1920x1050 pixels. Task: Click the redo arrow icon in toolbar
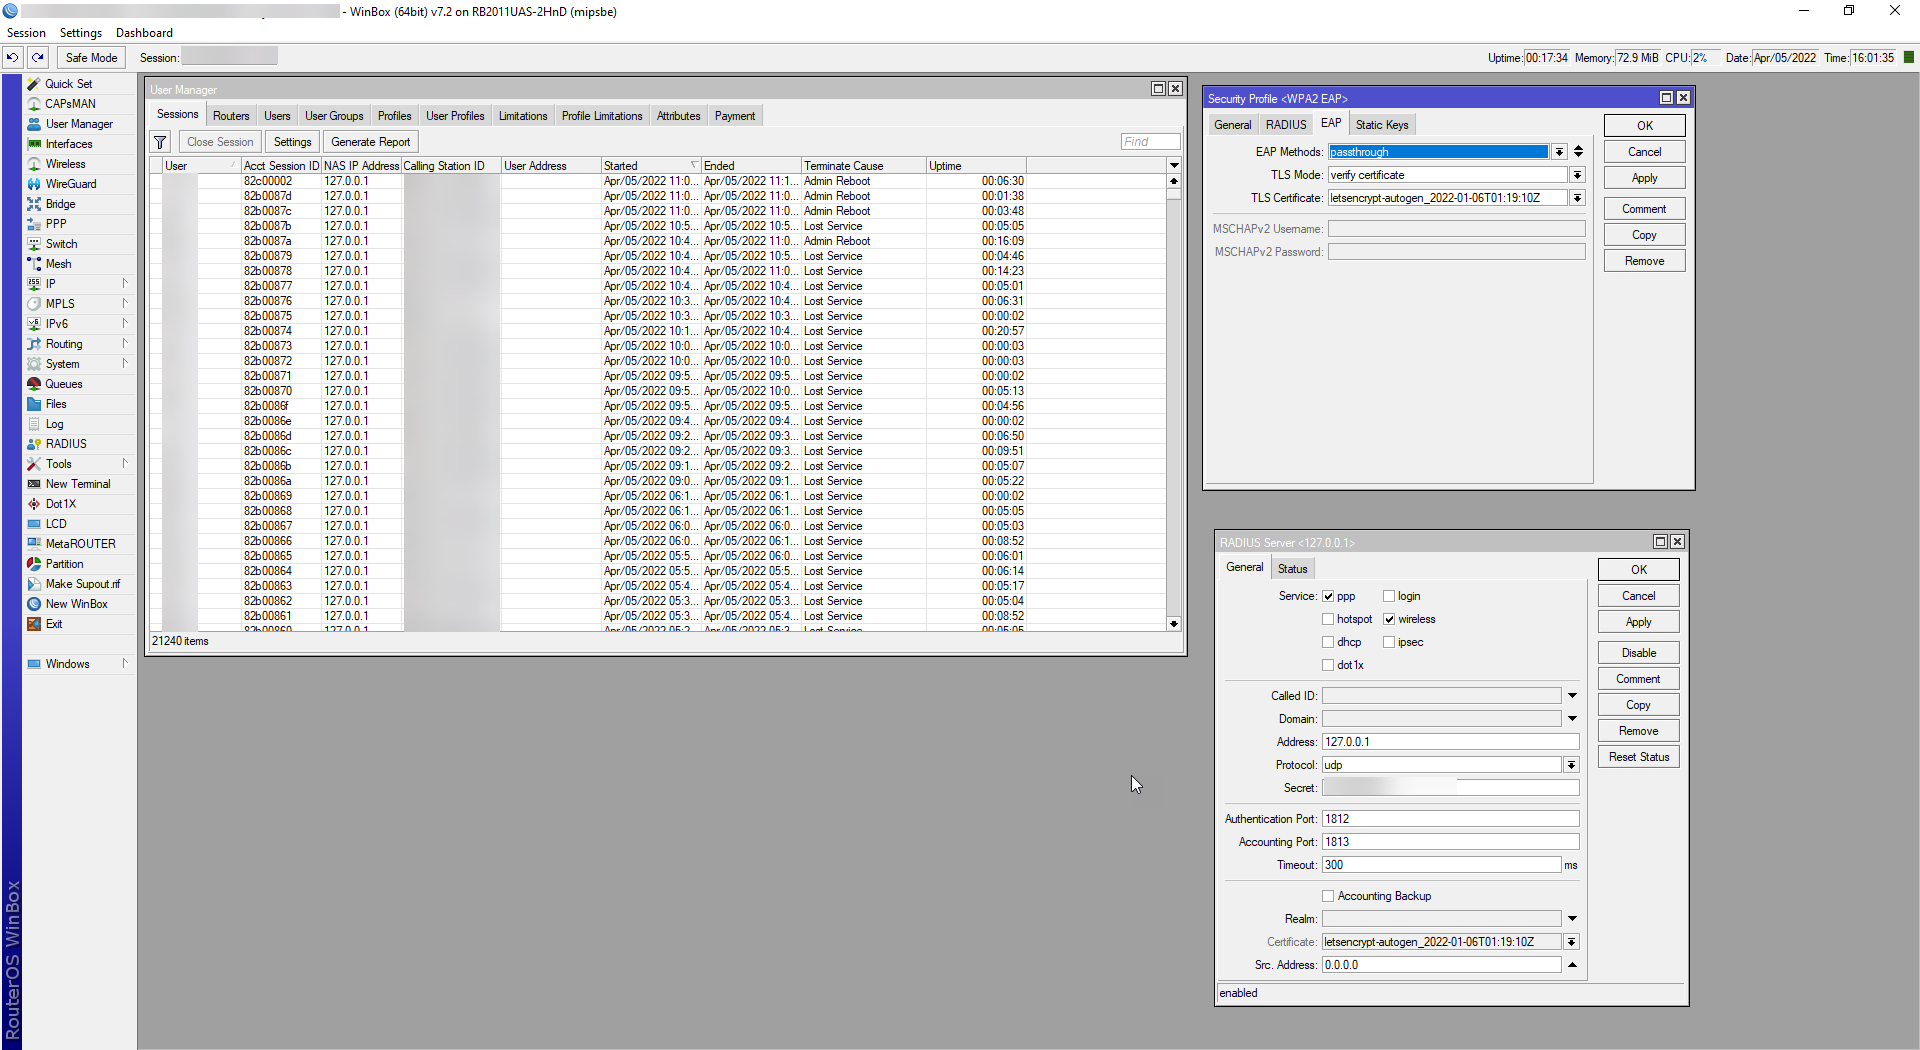coord(38,58)
